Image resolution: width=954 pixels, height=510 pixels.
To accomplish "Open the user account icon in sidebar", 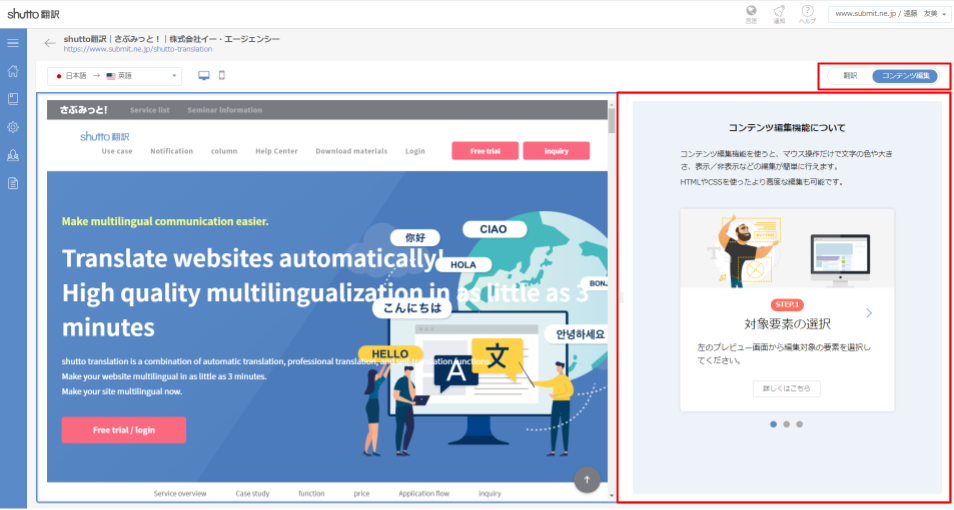I will point(13,155).
